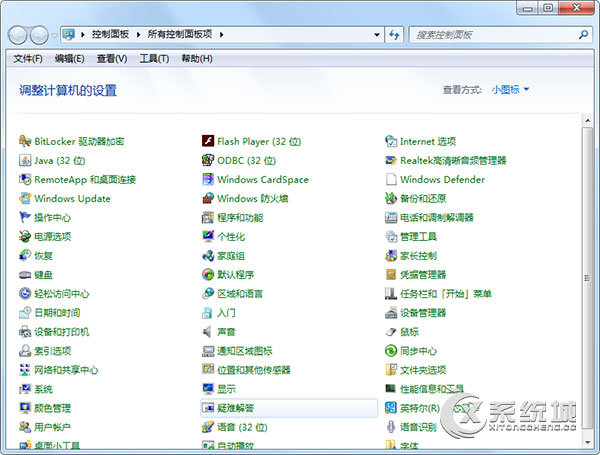The width and height of the screenshot is (600, 455).
Task: Open the 语音识别 item
Action: tap(411, 427)
